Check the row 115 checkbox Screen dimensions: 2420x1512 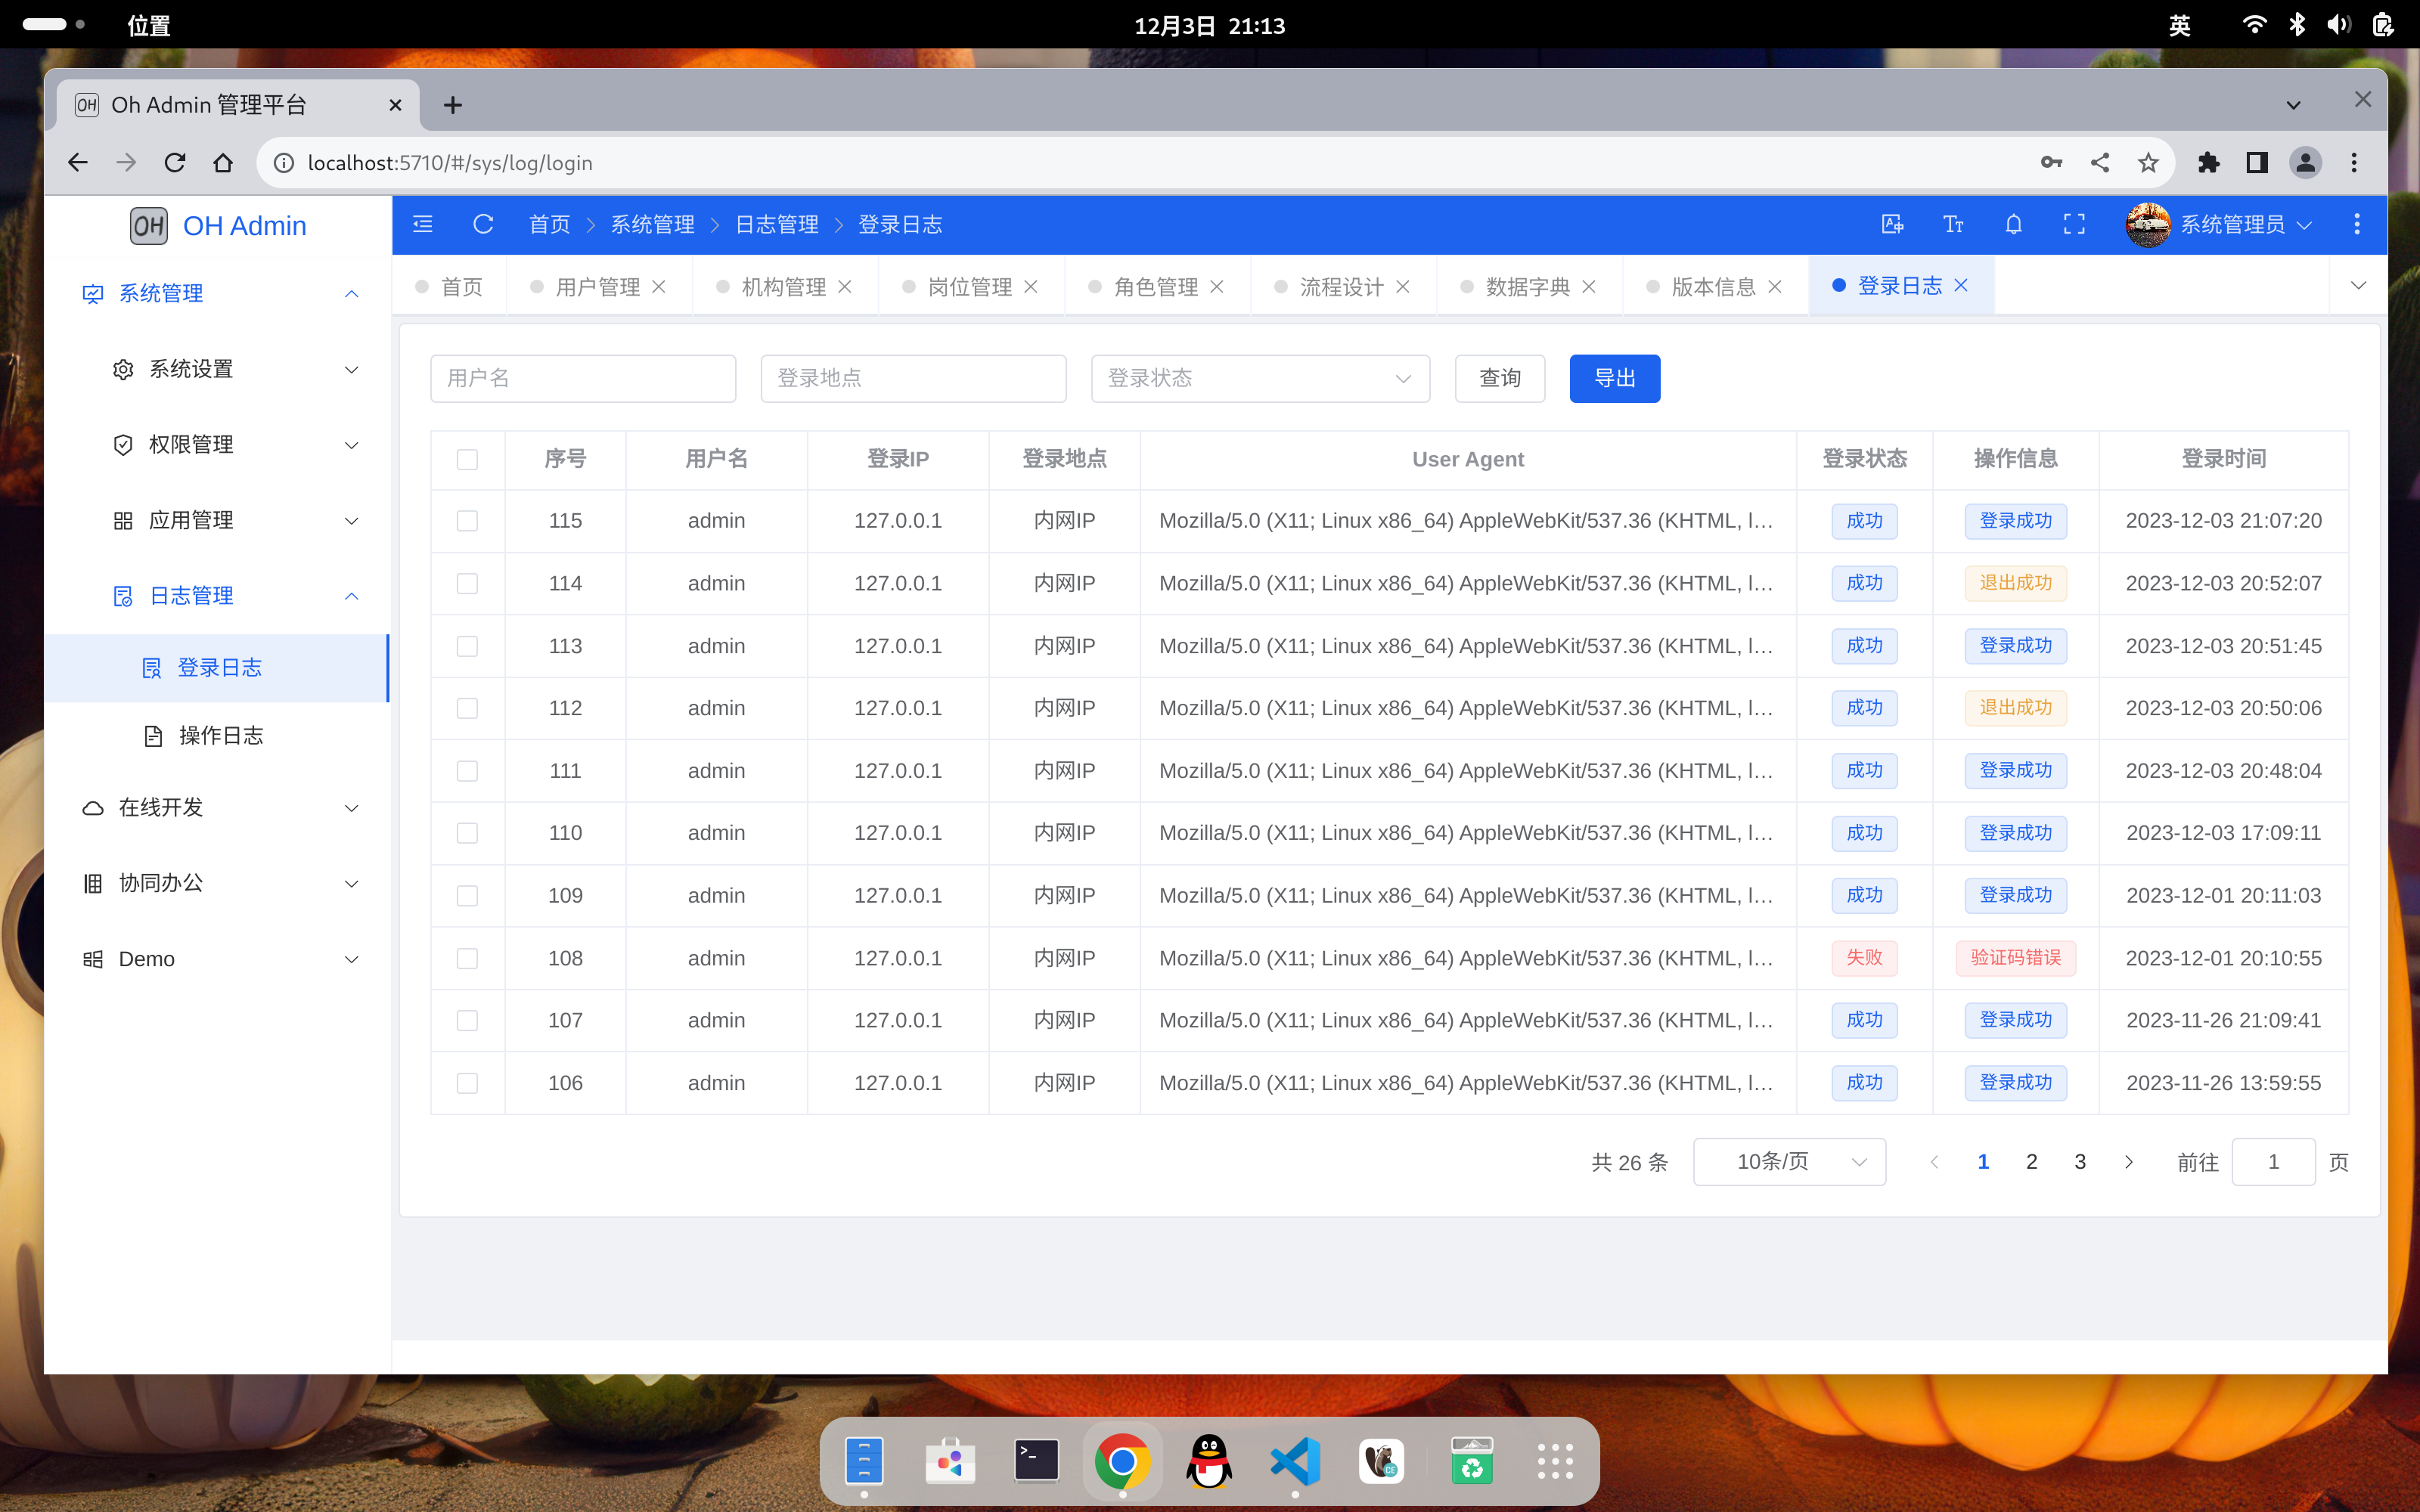[467, 521]
